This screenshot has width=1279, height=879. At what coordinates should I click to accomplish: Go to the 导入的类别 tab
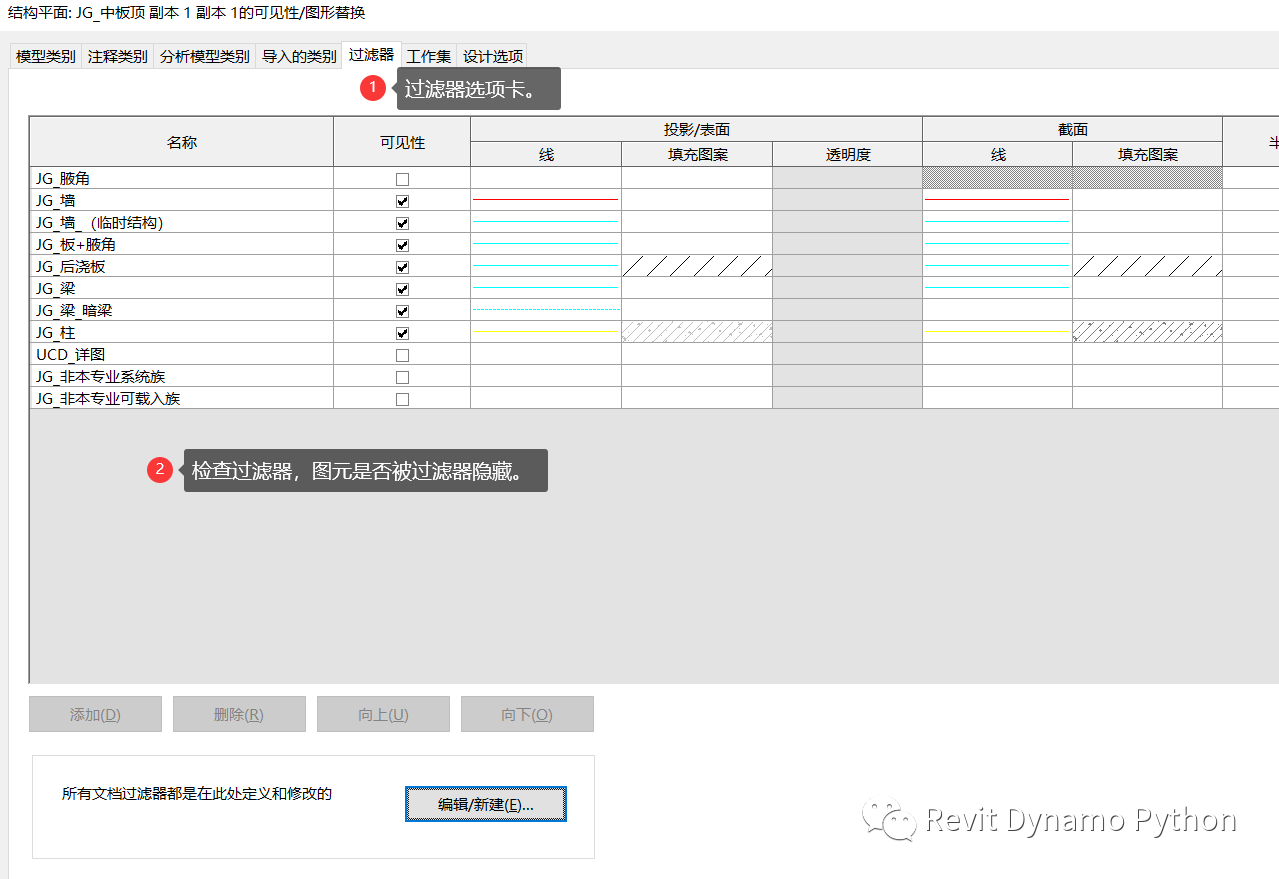(299, 57)
